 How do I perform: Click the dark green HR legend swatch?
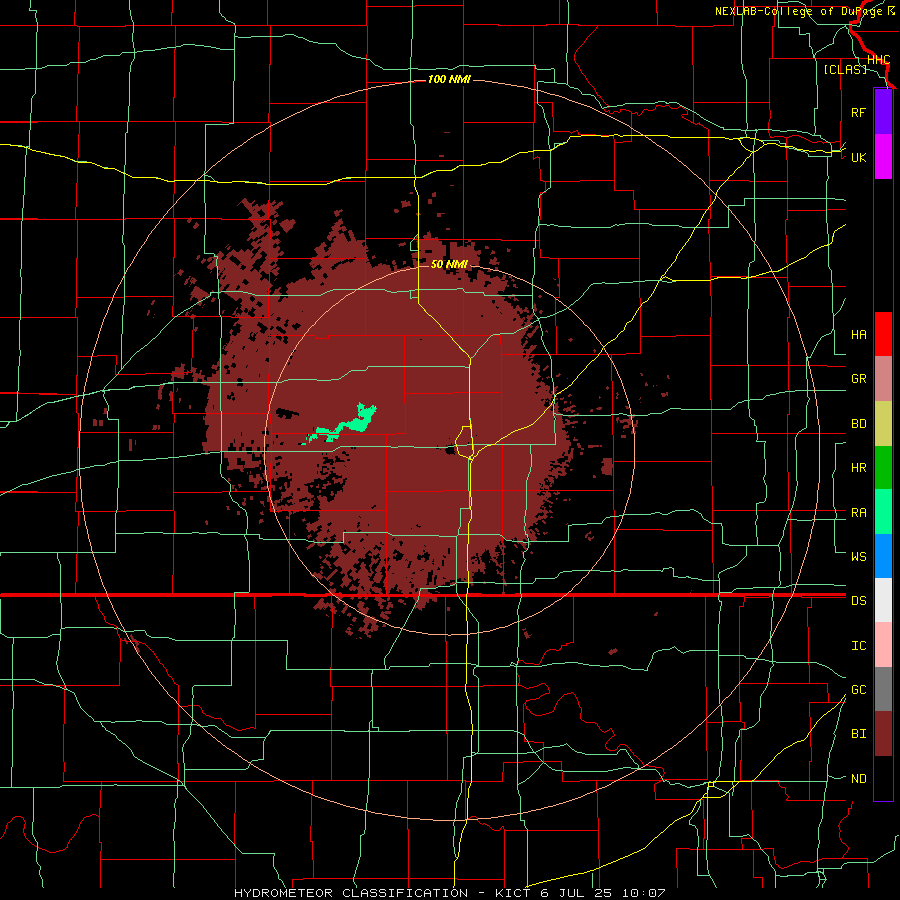[x=883, y=468]
